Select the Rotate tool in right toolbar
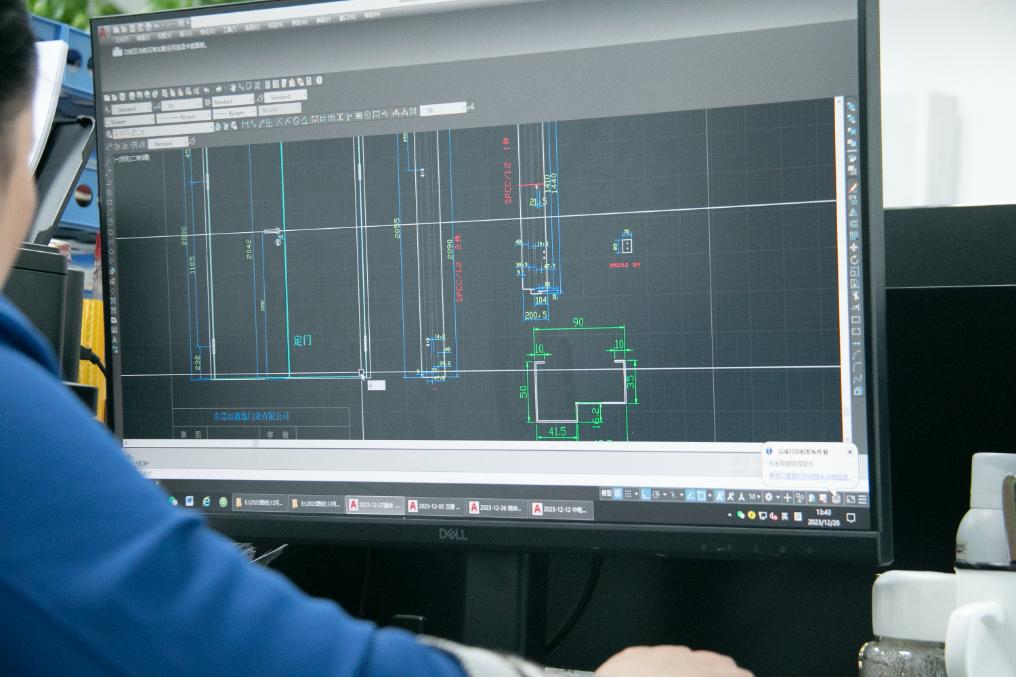The height and width of the screenshot is (677, 1016). pyautogui.click(x=853, y=259)
